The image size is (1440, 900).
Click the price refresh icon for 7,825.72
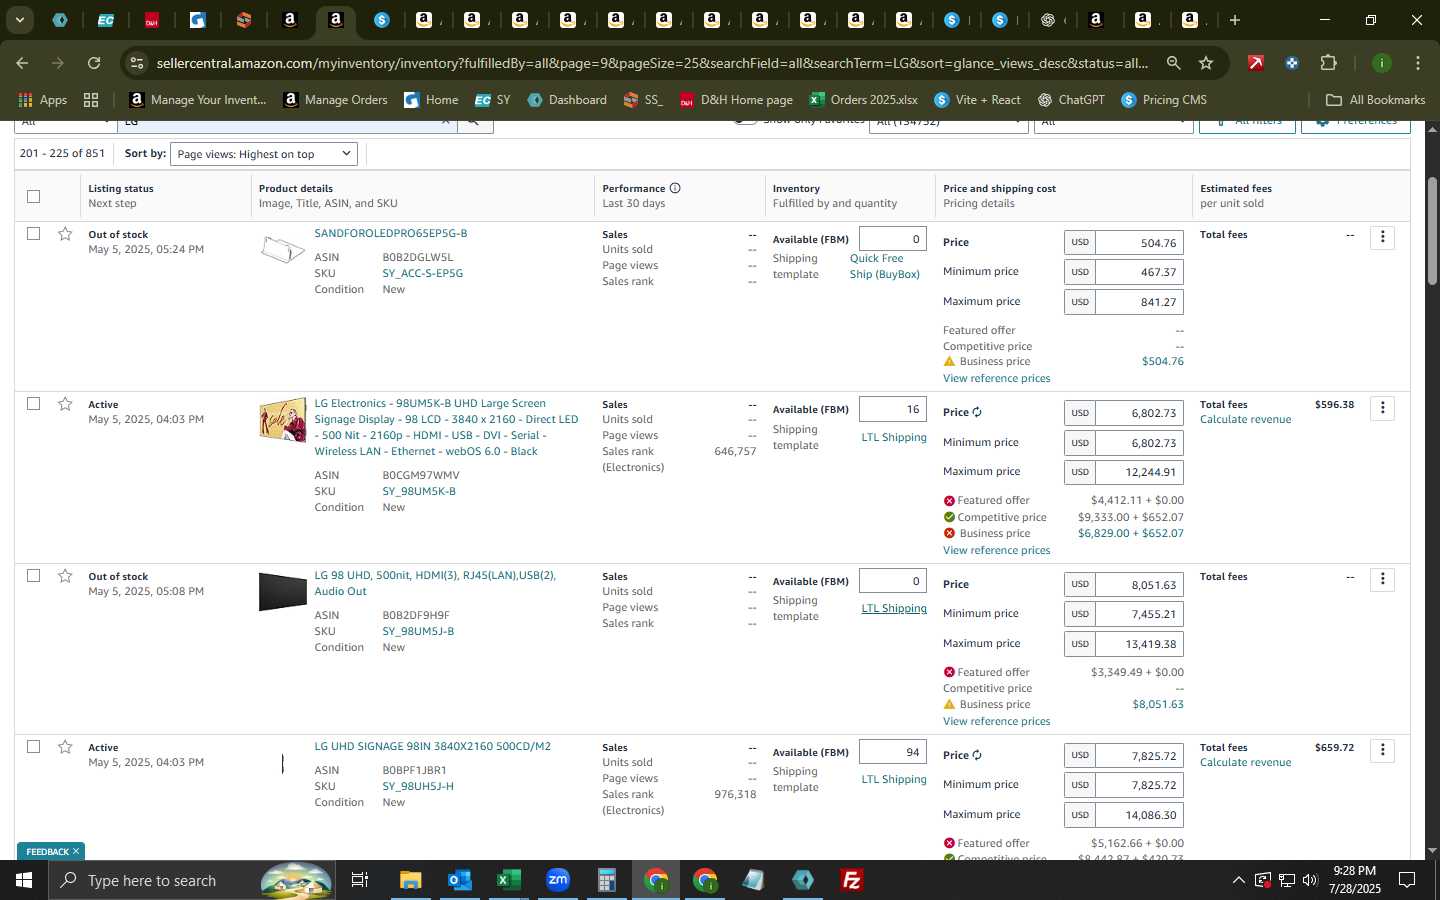click(977, 755)
